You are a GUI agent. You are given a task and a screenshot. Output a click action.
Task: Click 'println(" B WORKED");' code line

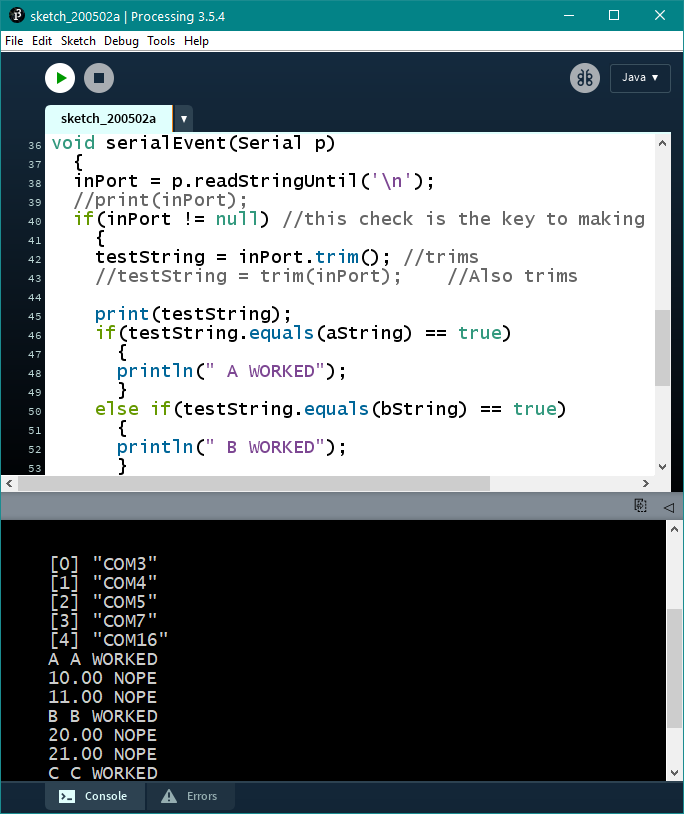[x=231, y=447]
